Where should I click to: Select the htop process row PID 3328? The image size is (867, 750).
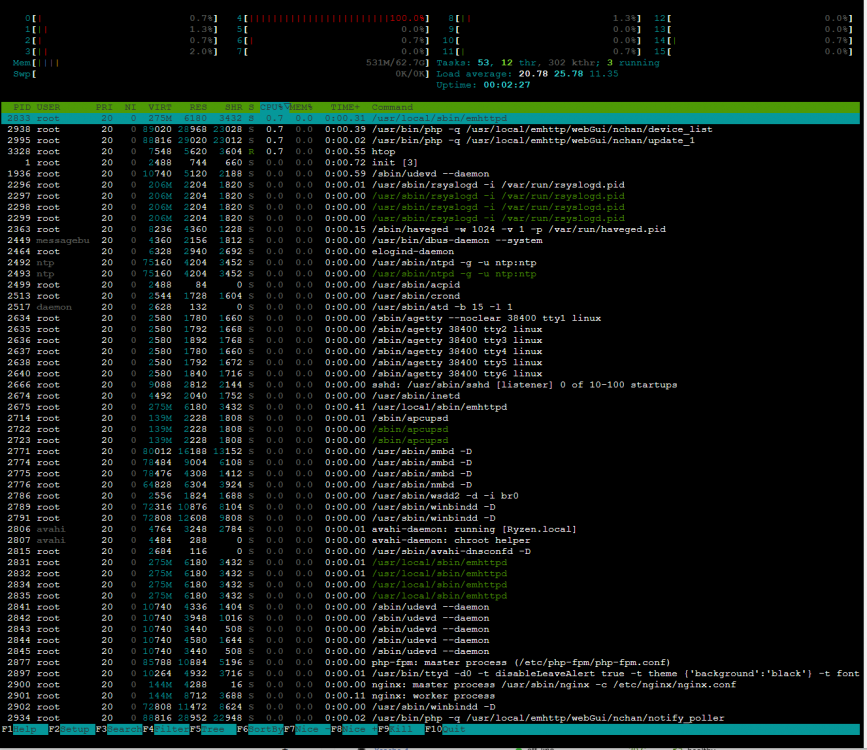click(430, 152)
